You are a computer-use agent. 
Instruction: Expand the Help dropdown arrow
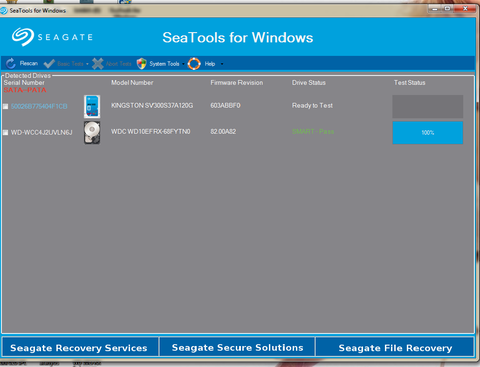coord(222,64)
